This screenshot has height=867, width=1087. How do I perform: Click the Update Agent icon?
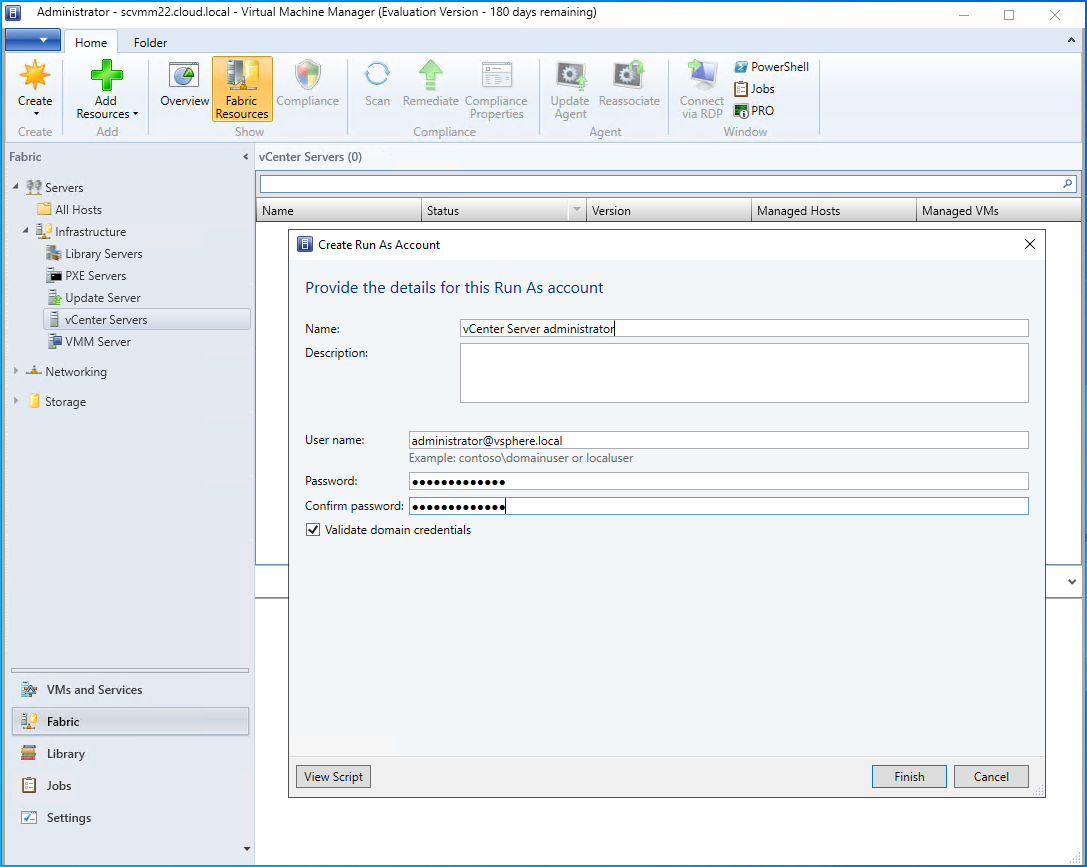(x=571, y=75)
